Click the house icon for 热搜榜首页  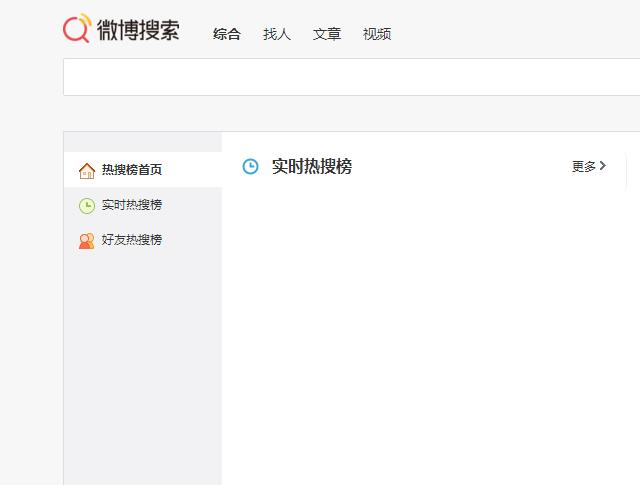(x=87, y=170)
